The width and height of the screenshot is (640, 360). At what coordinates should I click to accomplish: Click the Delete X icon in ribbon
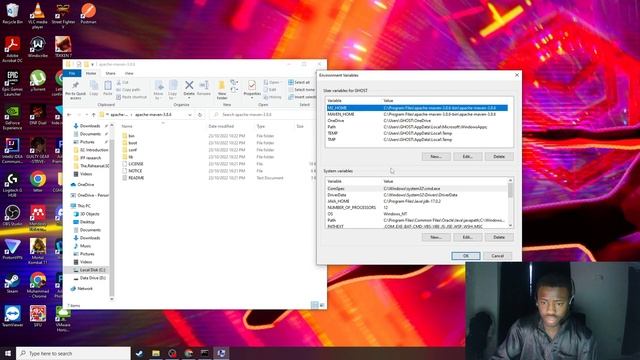click(189, 85)
